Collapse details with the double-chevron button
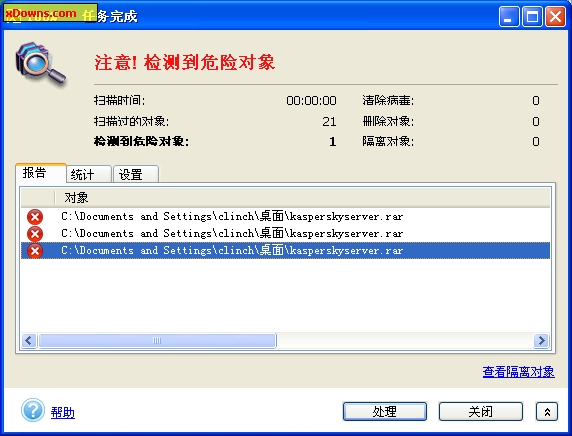 coord(546,412)
